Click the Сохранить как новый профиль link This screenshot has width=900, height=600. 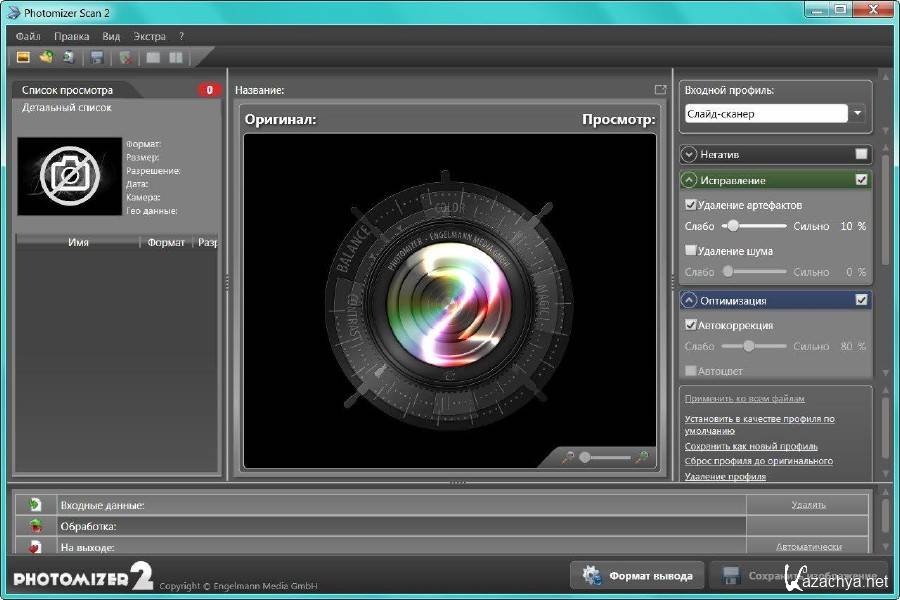(x=751, y=446)
